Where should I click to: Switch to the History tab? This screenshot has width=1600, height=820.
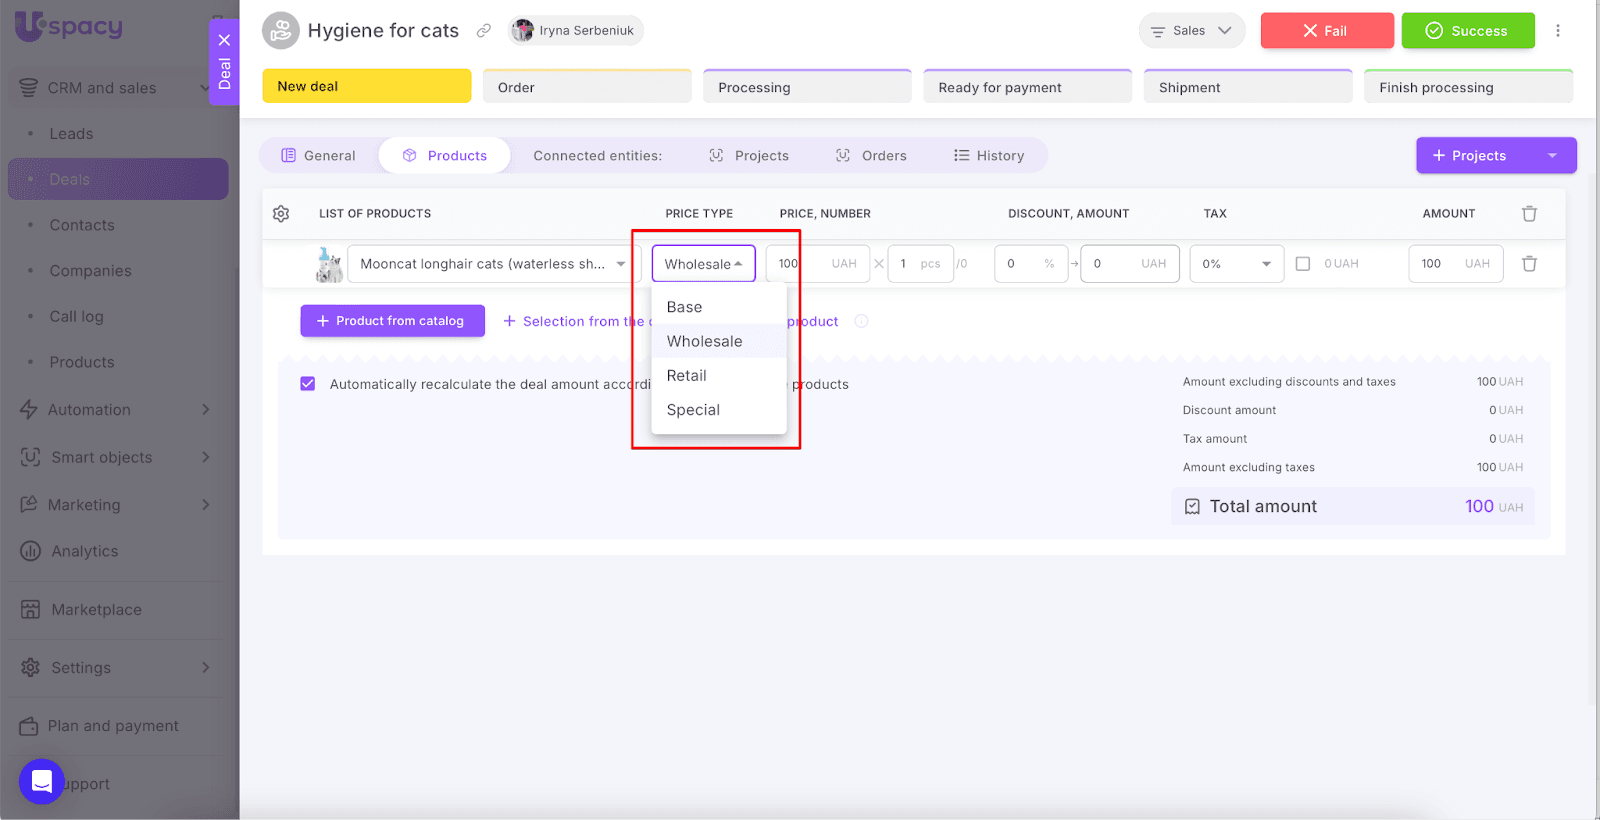point(989,156)
